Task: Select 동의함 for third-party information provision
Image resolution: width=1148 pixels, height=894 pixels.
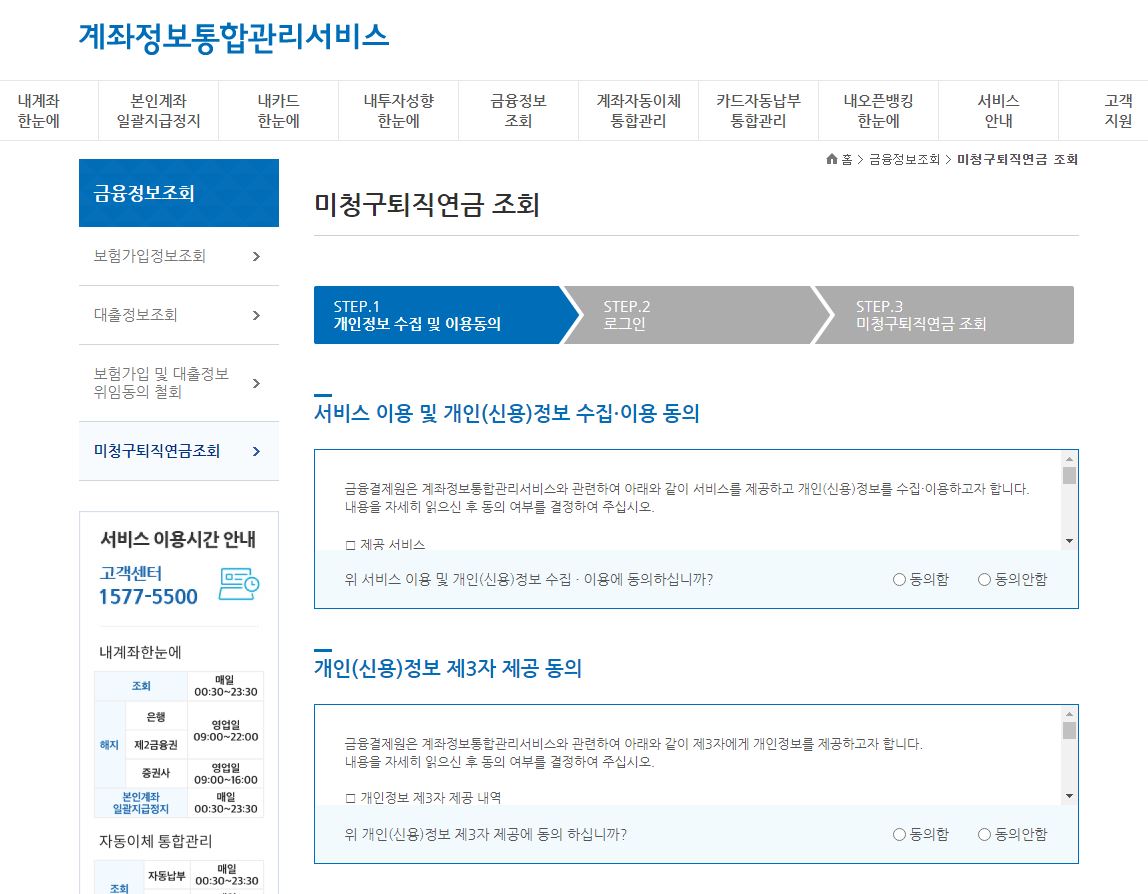Action: [x=899, y=834]
